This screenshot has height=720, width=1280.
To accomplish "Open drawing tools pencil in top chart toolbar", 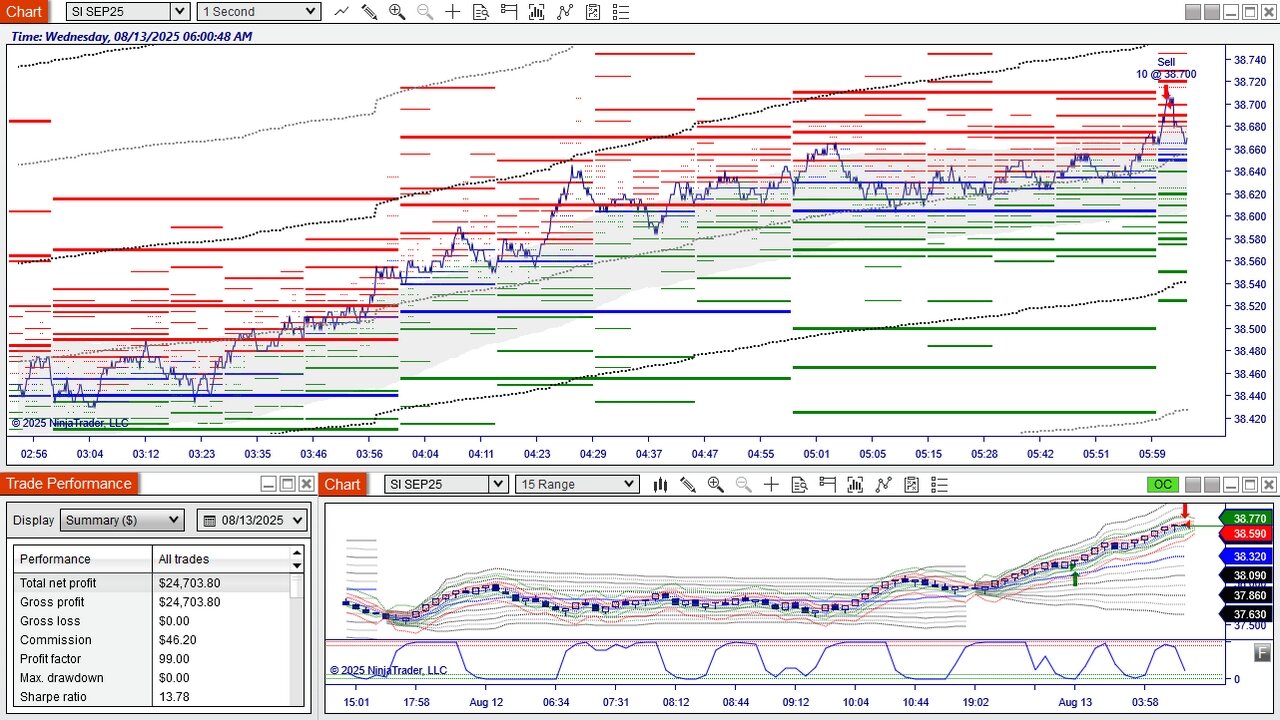I will point(369,12).
